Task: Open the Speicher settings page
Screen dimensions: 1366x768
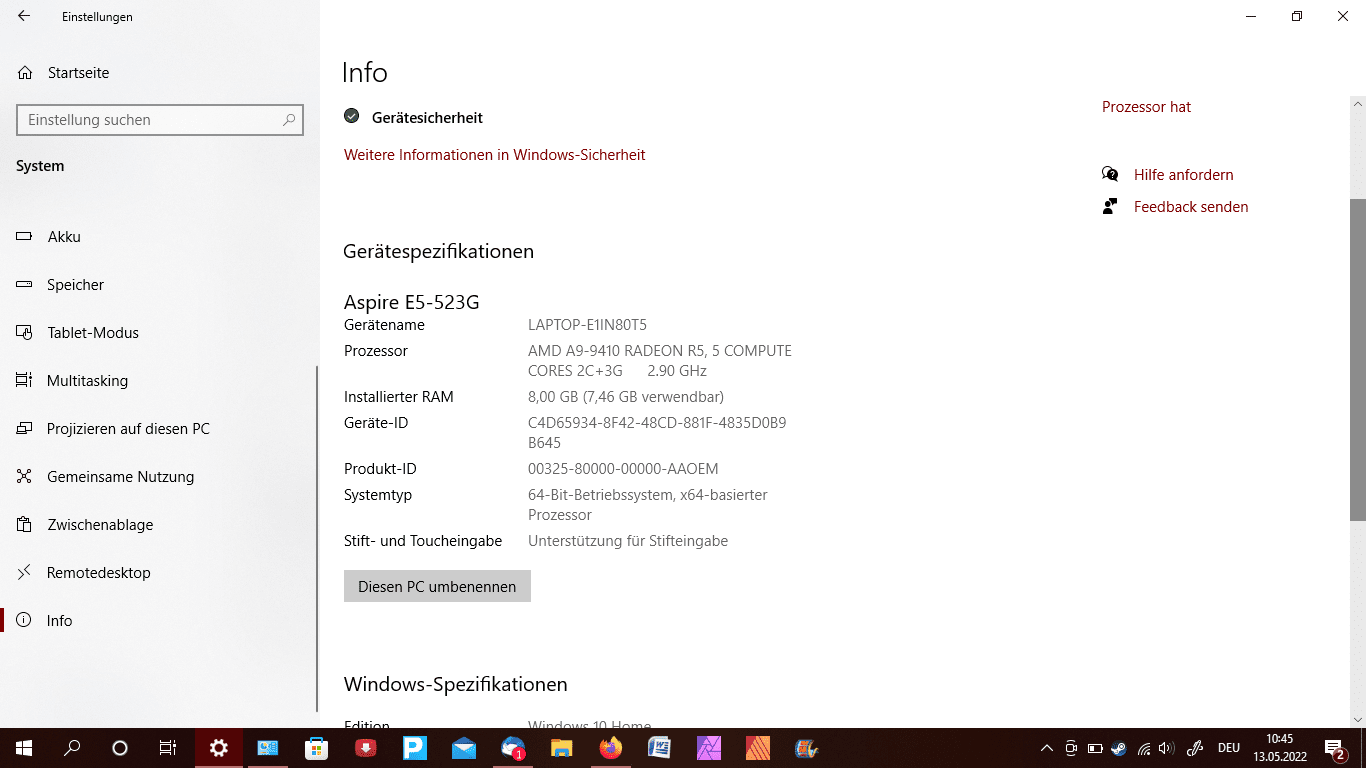Action: [75, 285]
